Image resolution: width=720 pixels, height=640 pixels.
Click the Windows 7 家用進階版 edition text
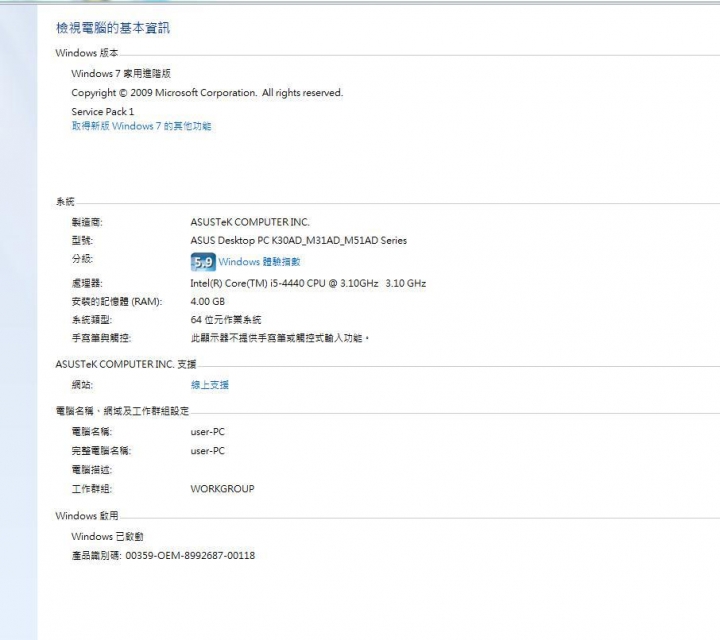click(x=121, y=73)
